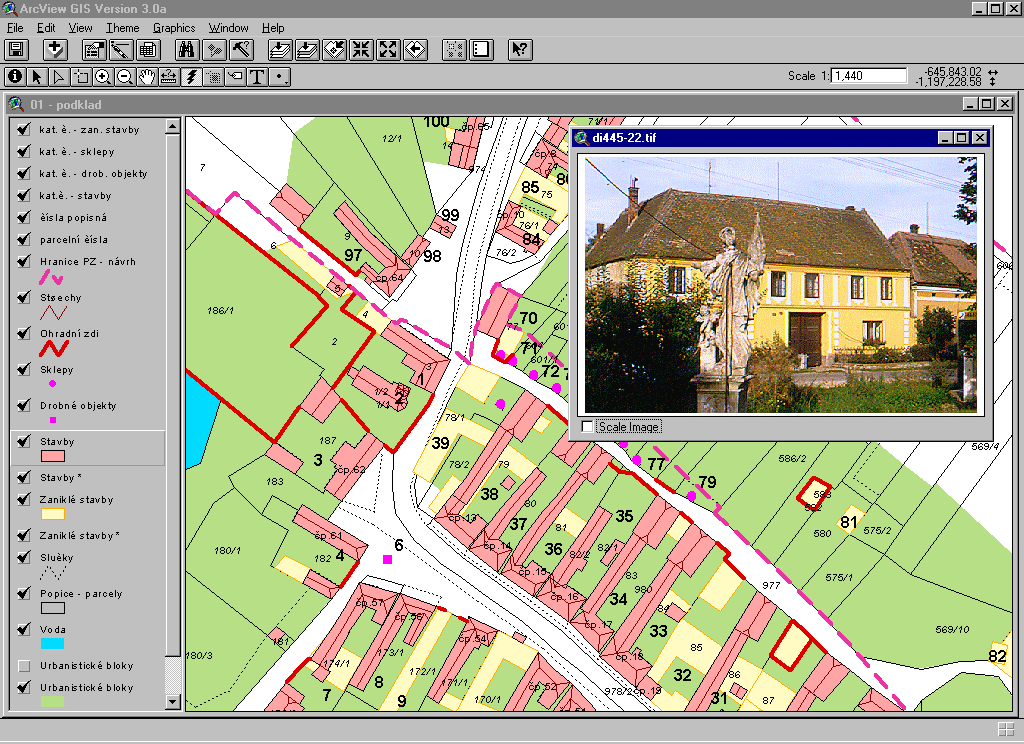The width and height of the screenshot is (1024, 744).
Task: Click the Clear Selected Features icon
Action: point(455,50)
